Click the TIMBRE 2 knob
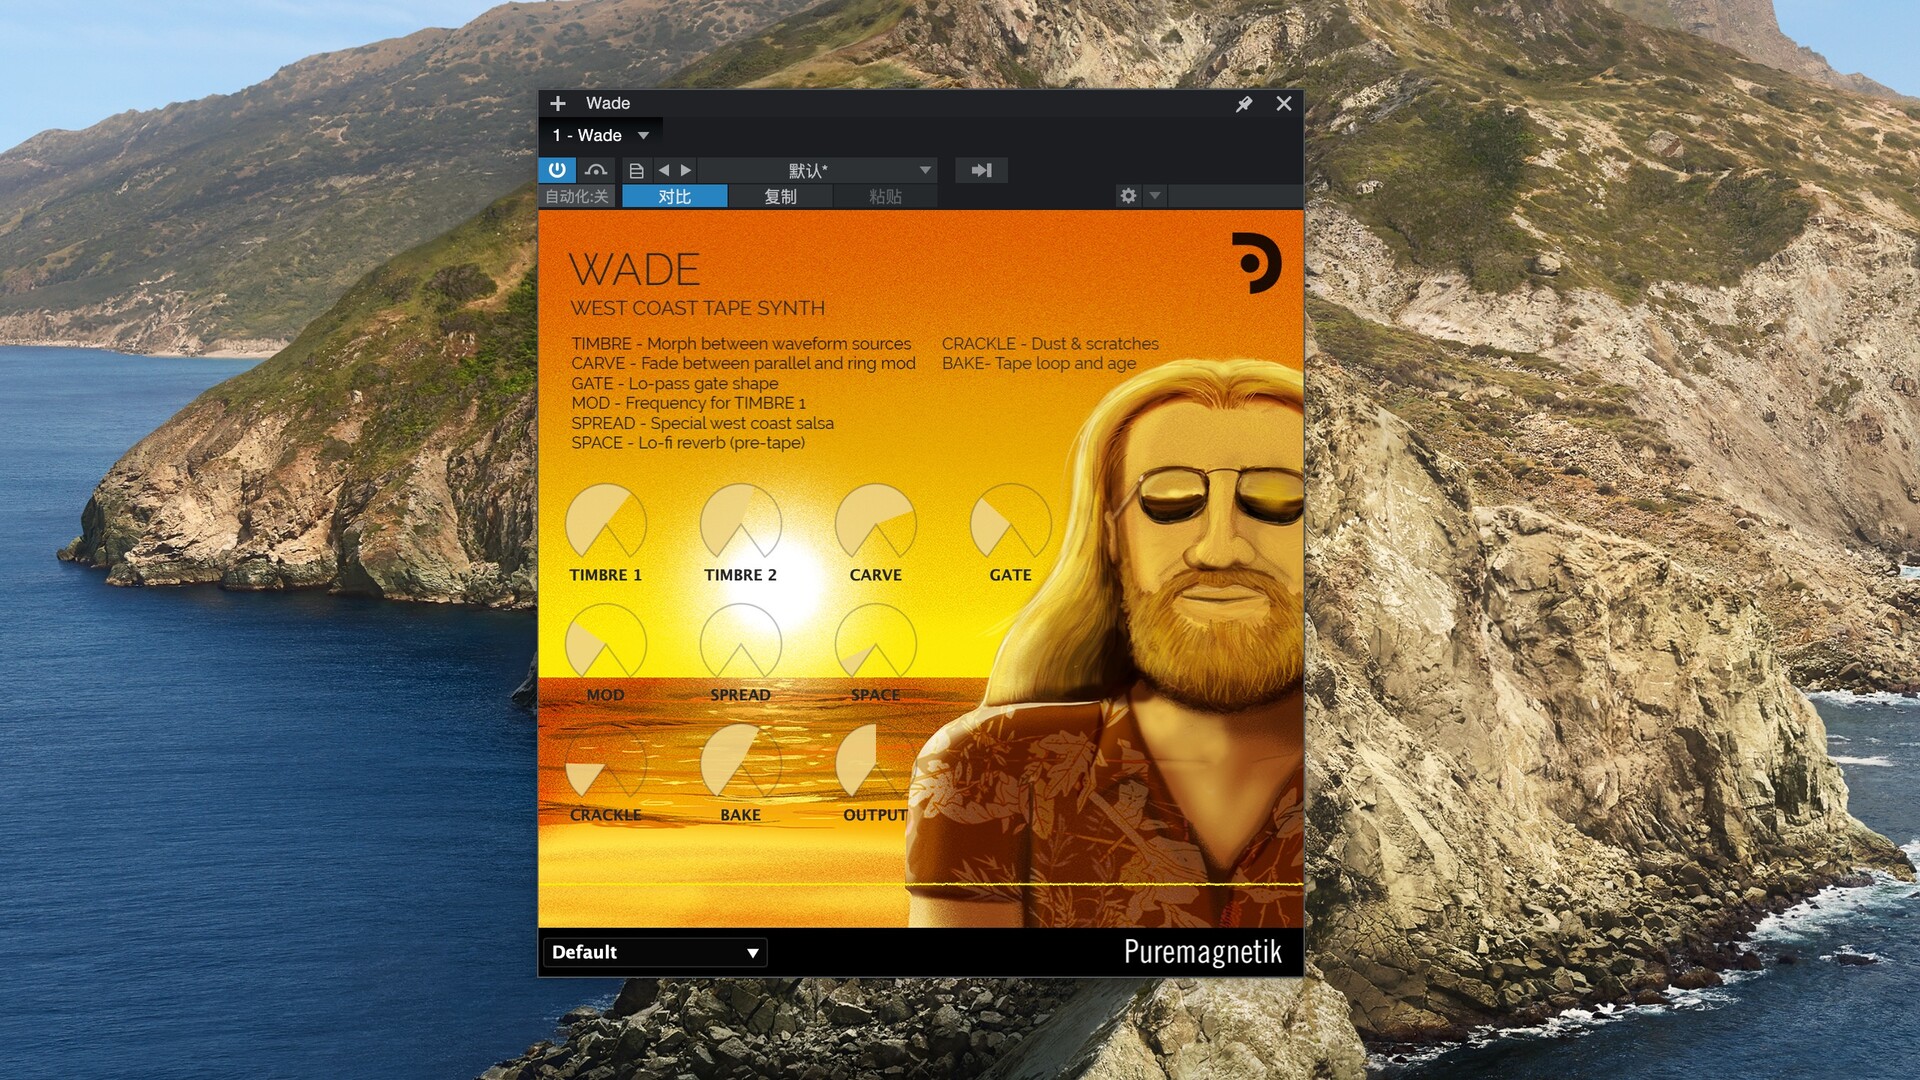This screenshot has width=1920, height=1080. pyautogui.click(x=741, y=524)
